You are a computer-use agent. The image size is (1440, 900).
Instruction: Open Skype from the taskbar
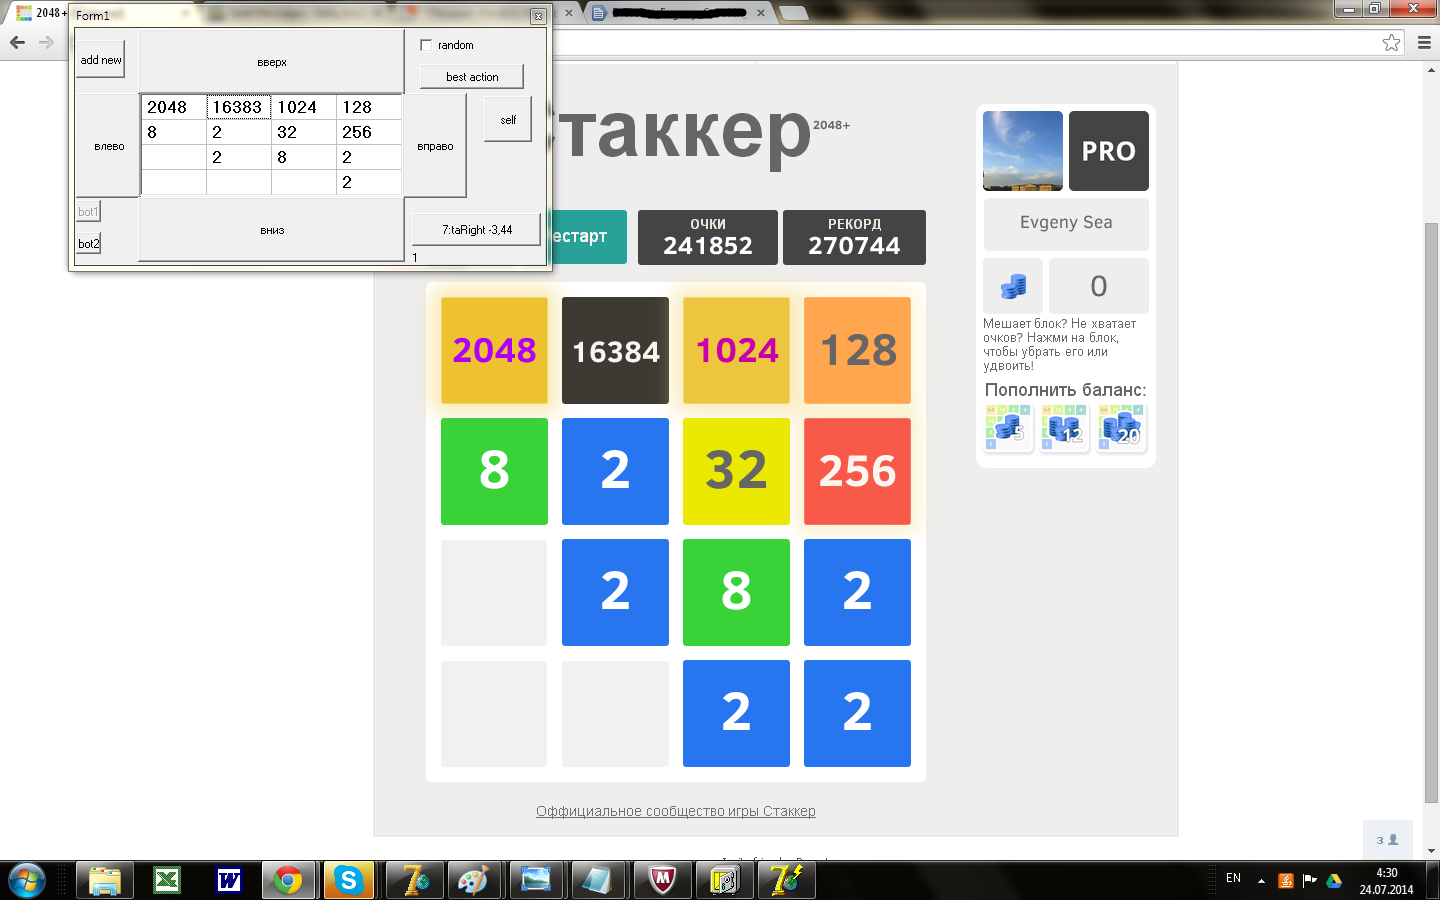tap(348, 880)
